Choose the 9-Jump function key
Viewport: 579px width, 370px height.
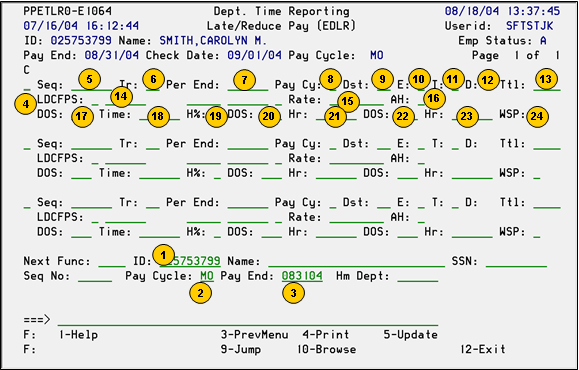(x=241, y=349)
